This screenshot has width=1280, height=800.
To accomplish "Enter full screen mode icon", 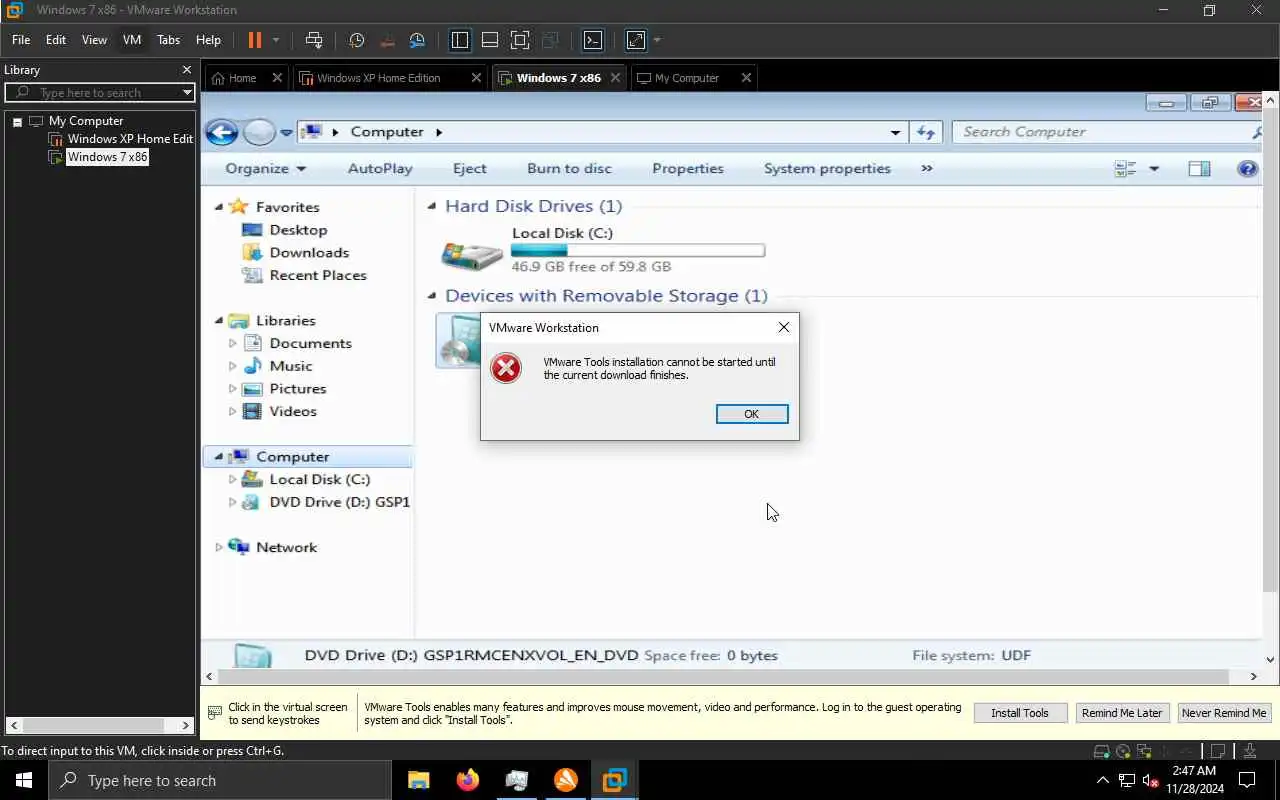I will (520, 40).
